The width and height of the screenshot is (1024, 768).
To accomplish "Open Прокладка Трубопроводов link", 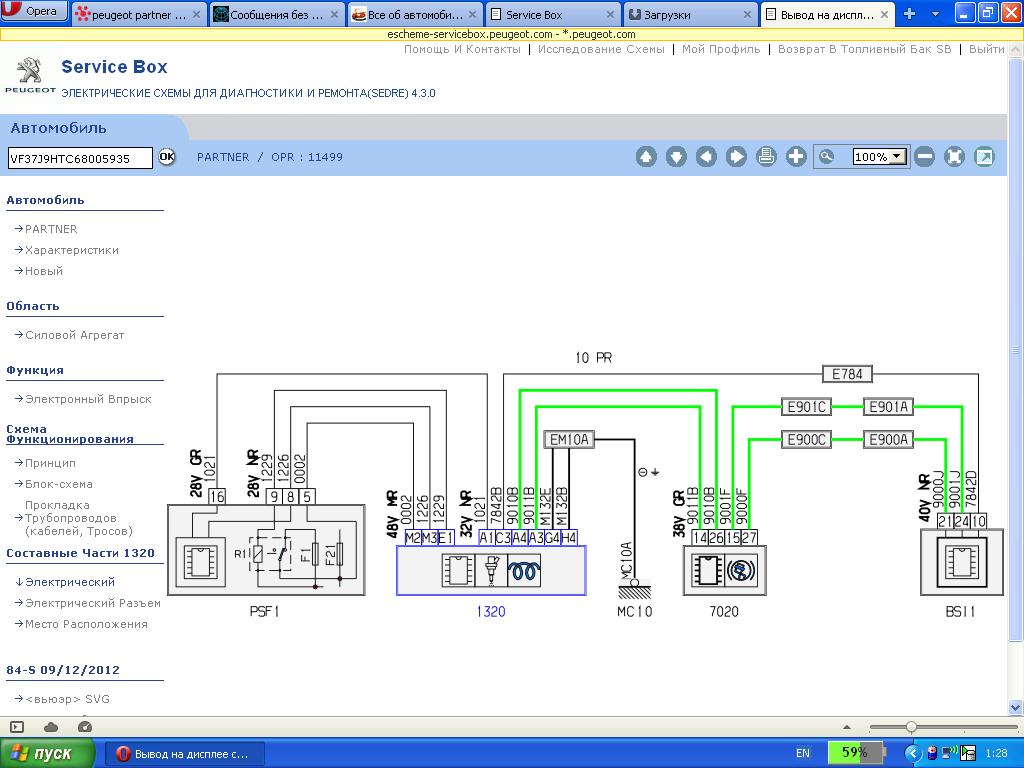I will pyautogui.click(x=78, y=518).
